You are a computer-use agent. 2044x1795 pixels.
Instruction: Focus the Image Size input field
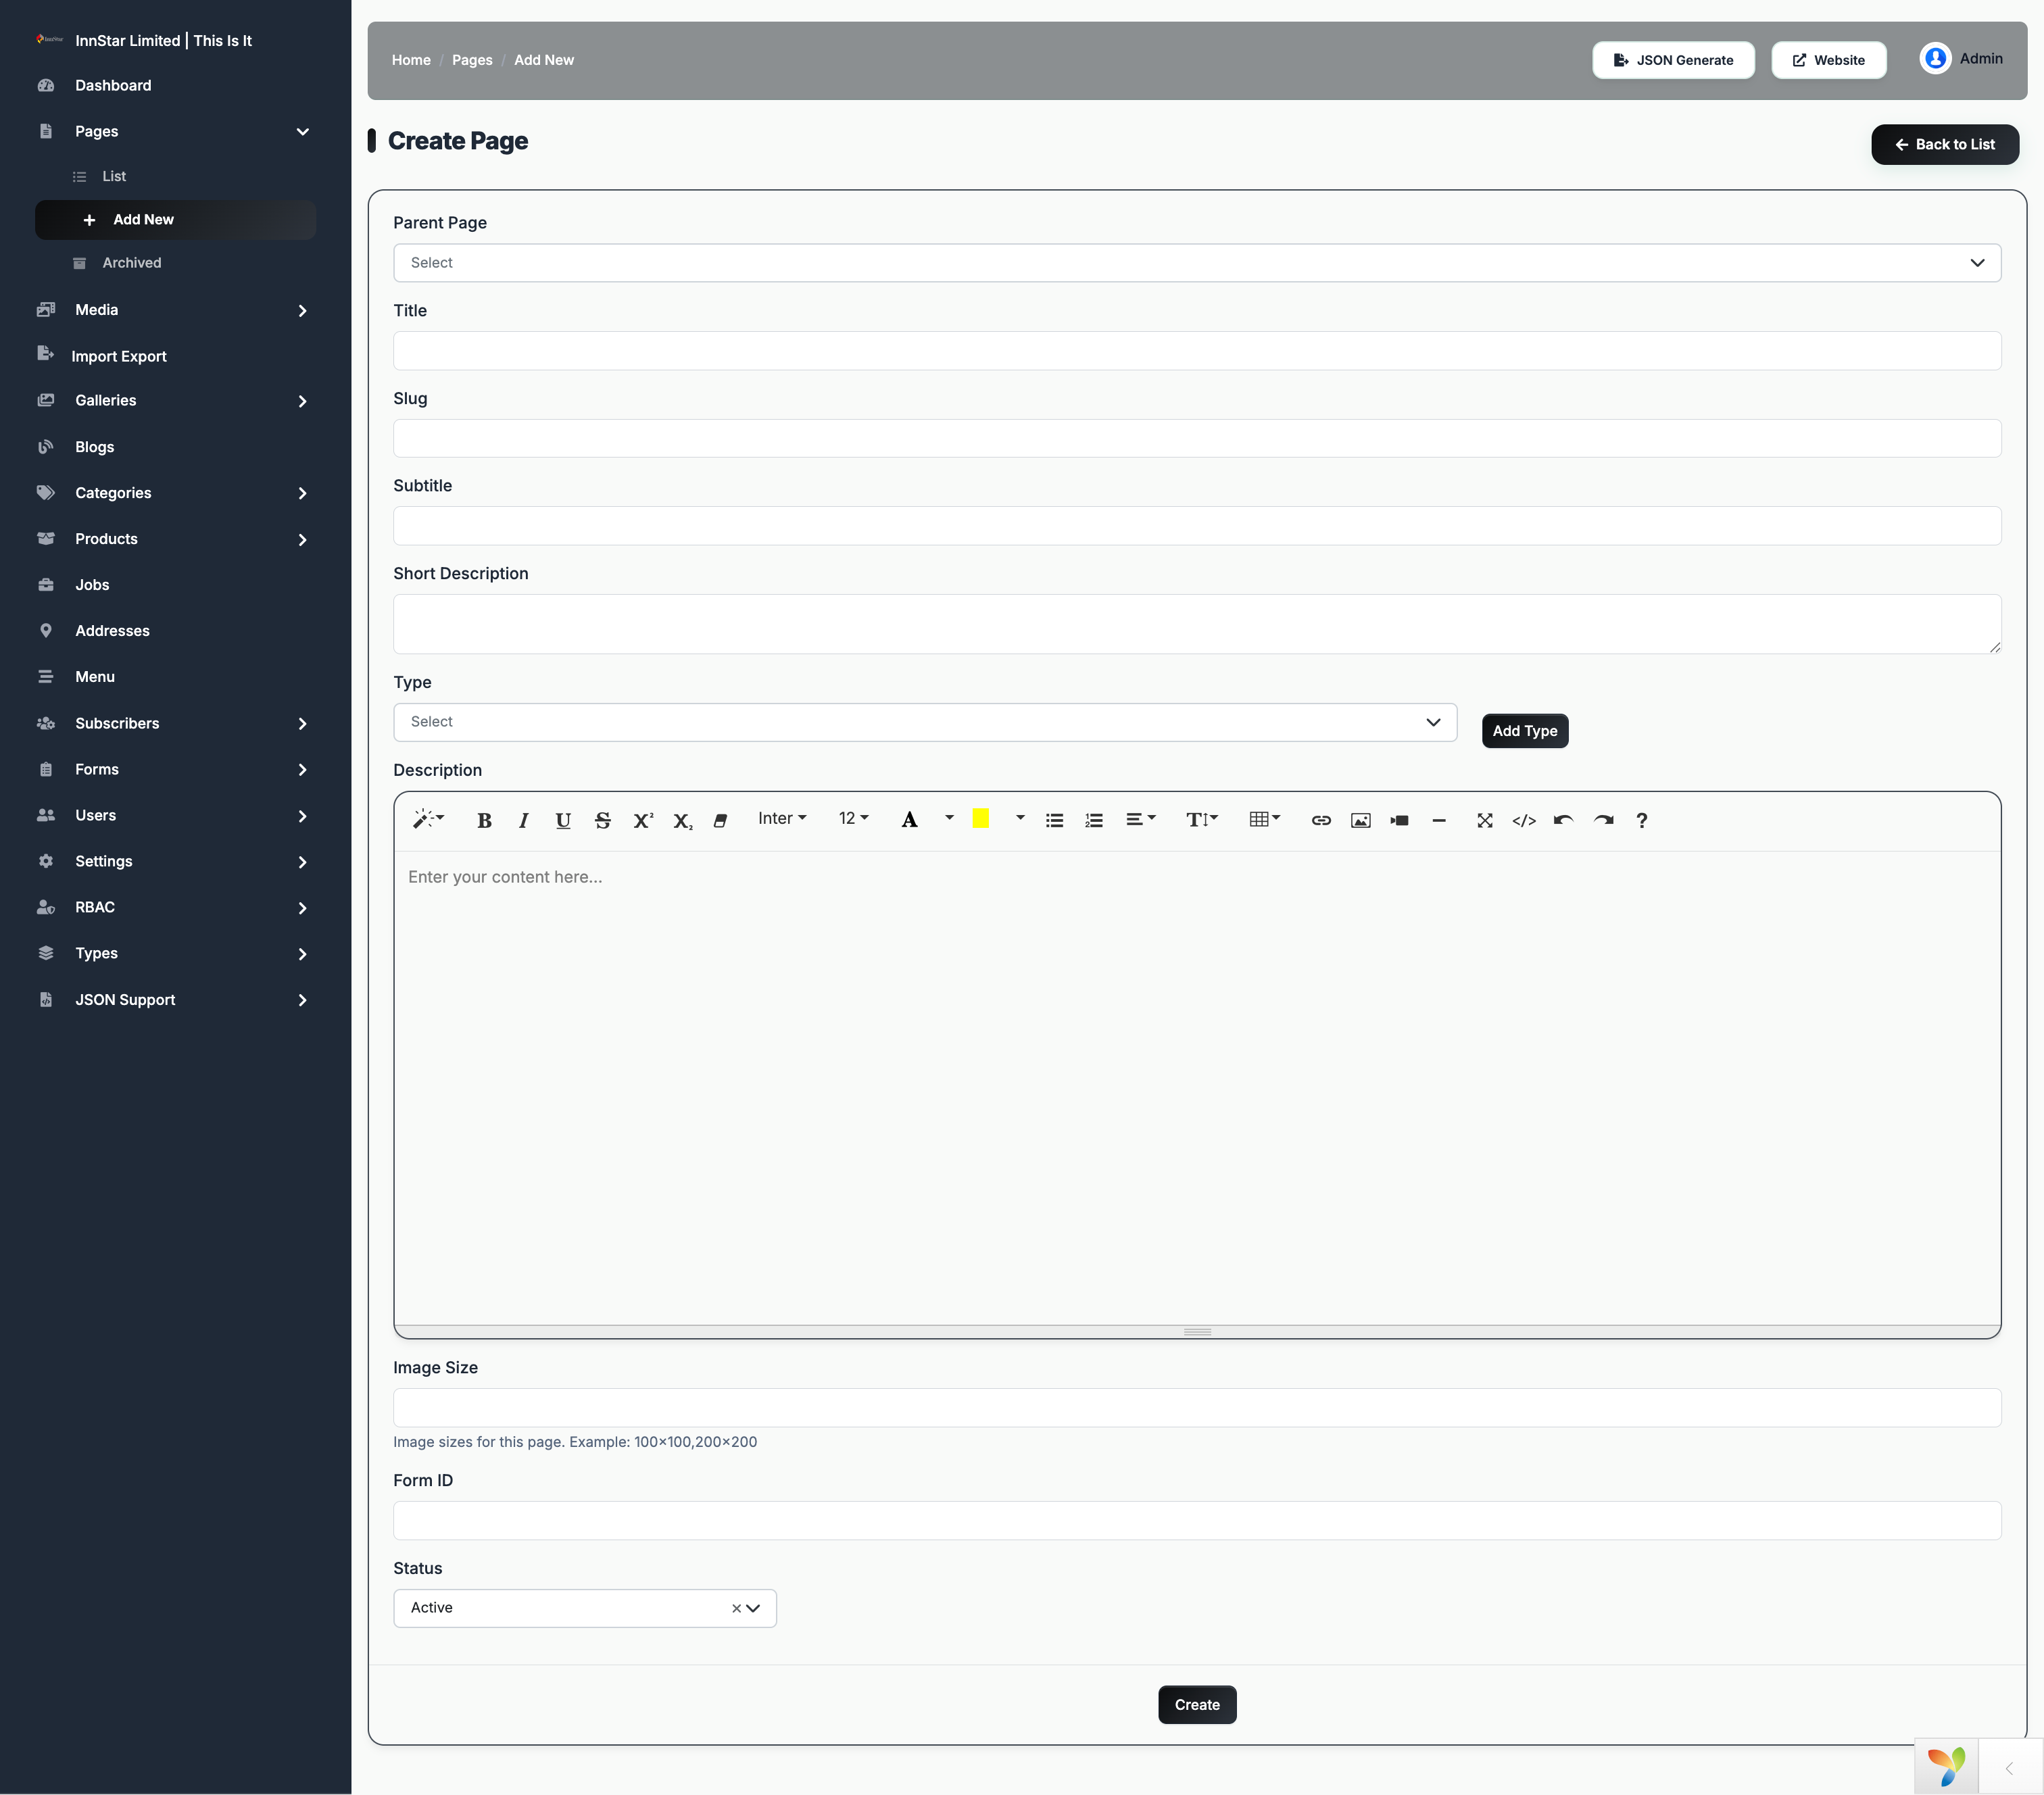(x=1197, y=1408)
